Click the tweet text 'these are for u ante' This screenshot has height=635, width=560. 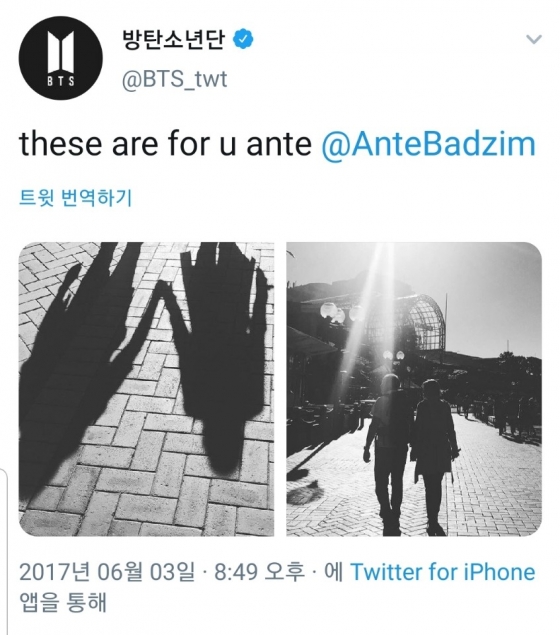tap(165, 145)
